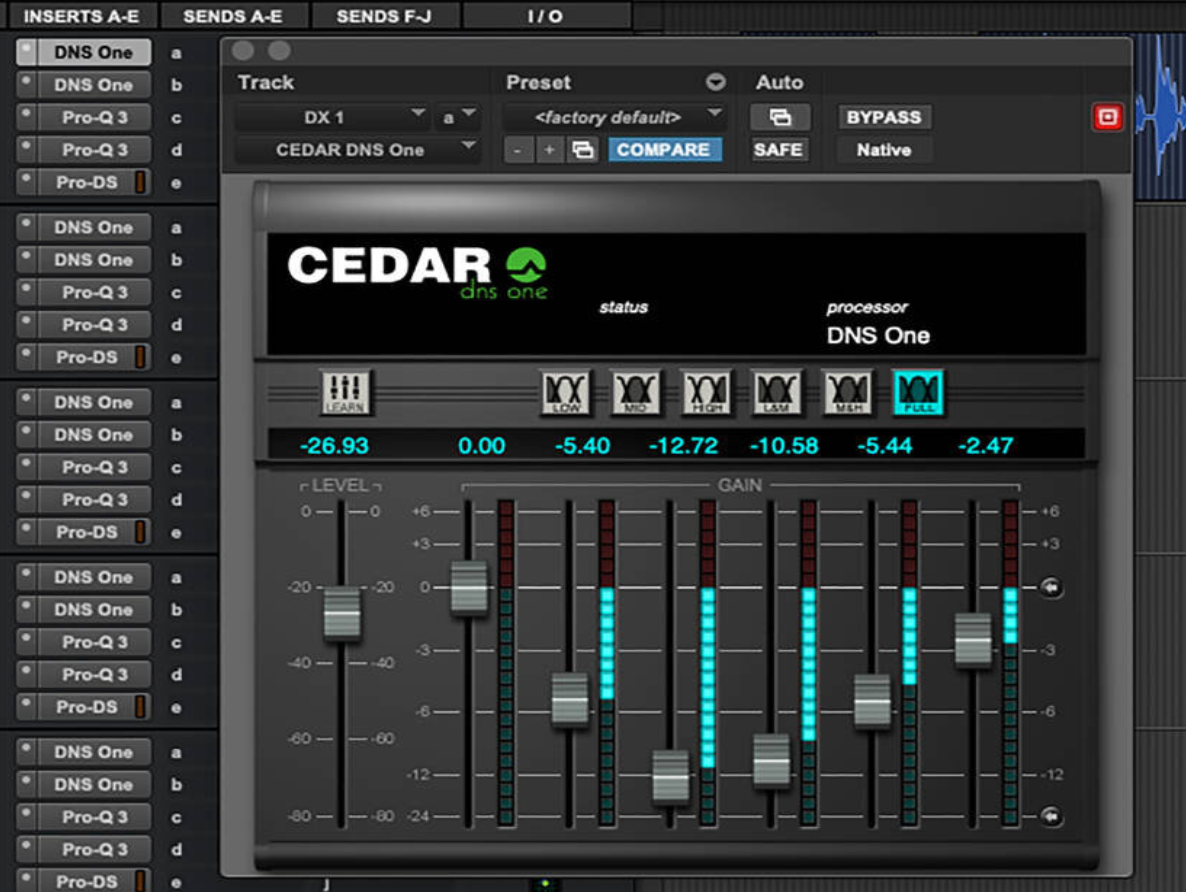Click the SENDS A-E column header
Image resolution: width=1186 pixels, height=892 pixels.
(233, 16)
